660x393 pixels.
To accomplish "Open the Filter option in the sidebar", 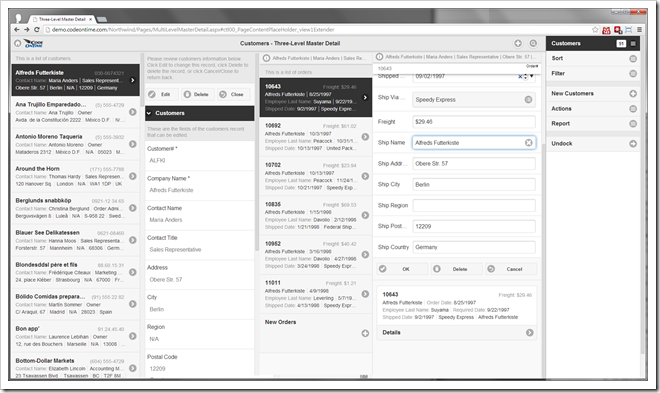I will coord(593,73).
